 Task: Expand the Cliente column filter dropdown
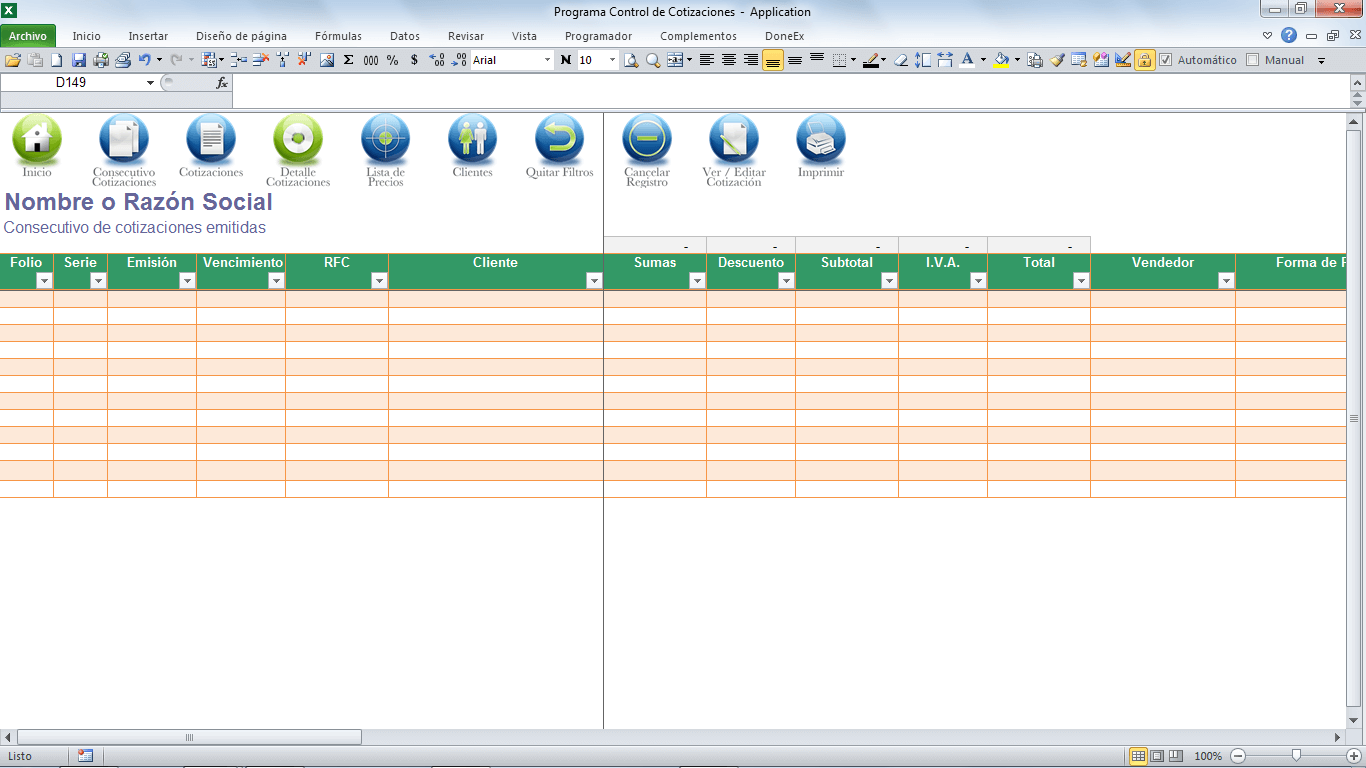point(594,281)
